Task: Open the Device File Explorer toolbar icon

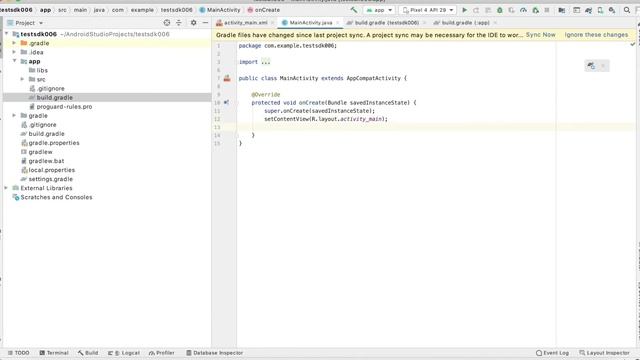Action: 576,10
